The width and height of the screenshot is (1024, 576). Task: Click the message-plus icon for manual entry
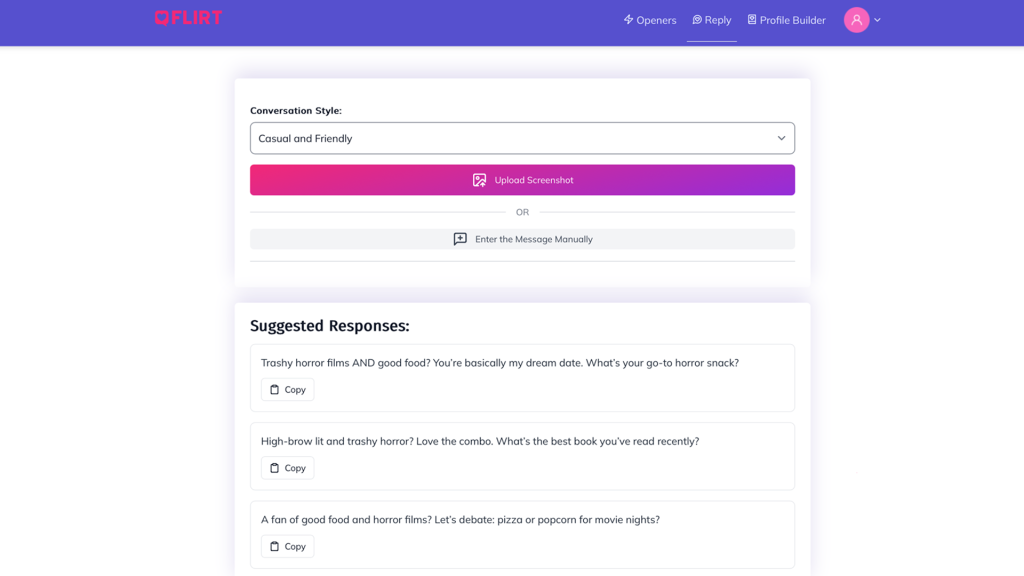coord(460,239)
